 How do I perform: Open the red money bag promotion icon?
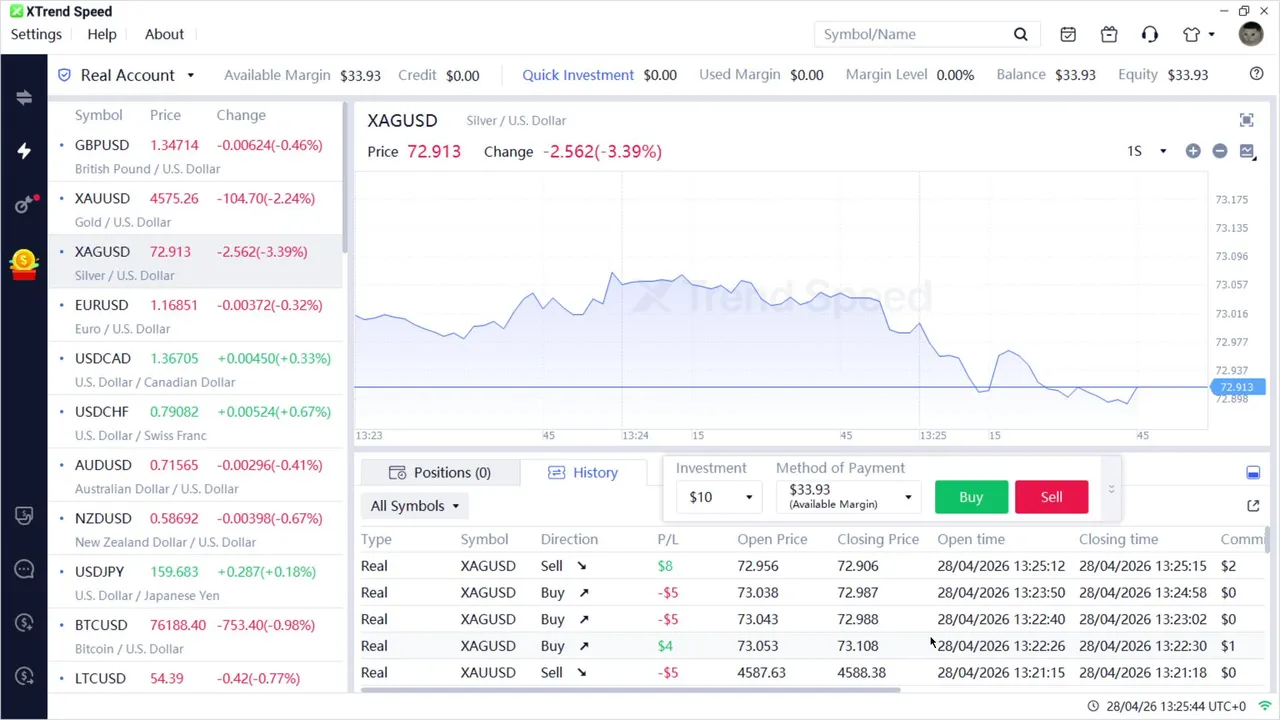[x=24, y=263]
